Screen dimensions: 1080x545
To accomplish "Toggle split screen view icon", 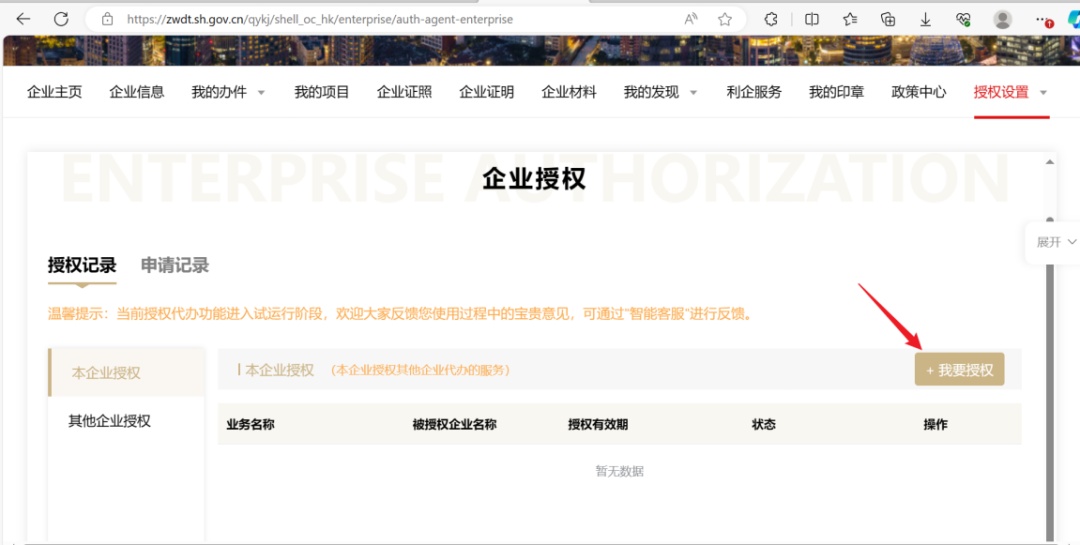I will [812, 19].
